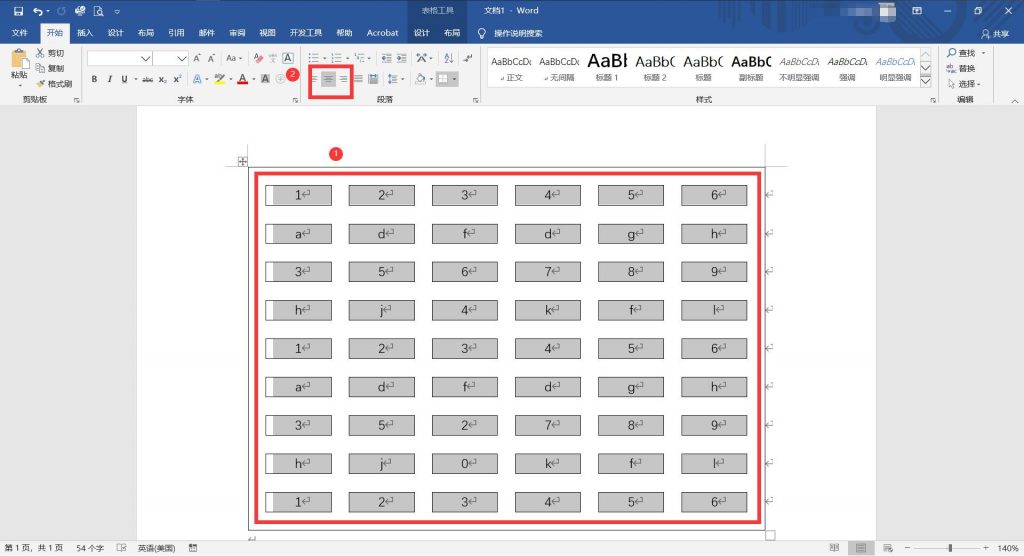Click the ribbon display options icon

917,11
